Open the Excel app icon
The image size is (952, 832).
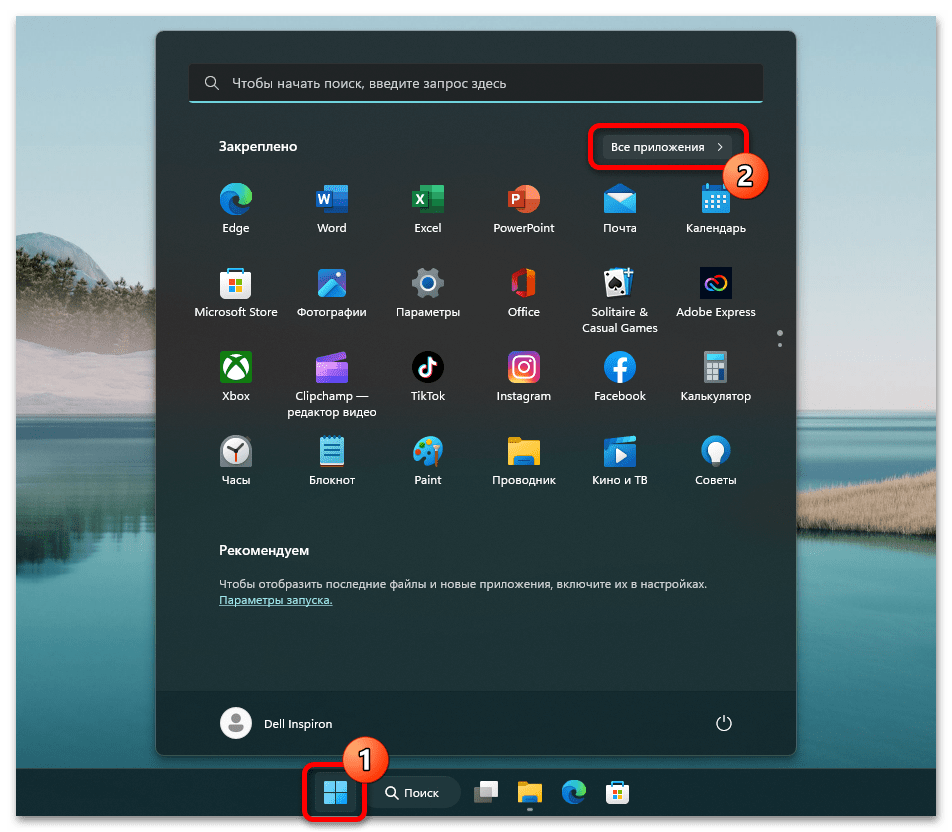pos(427,201)
